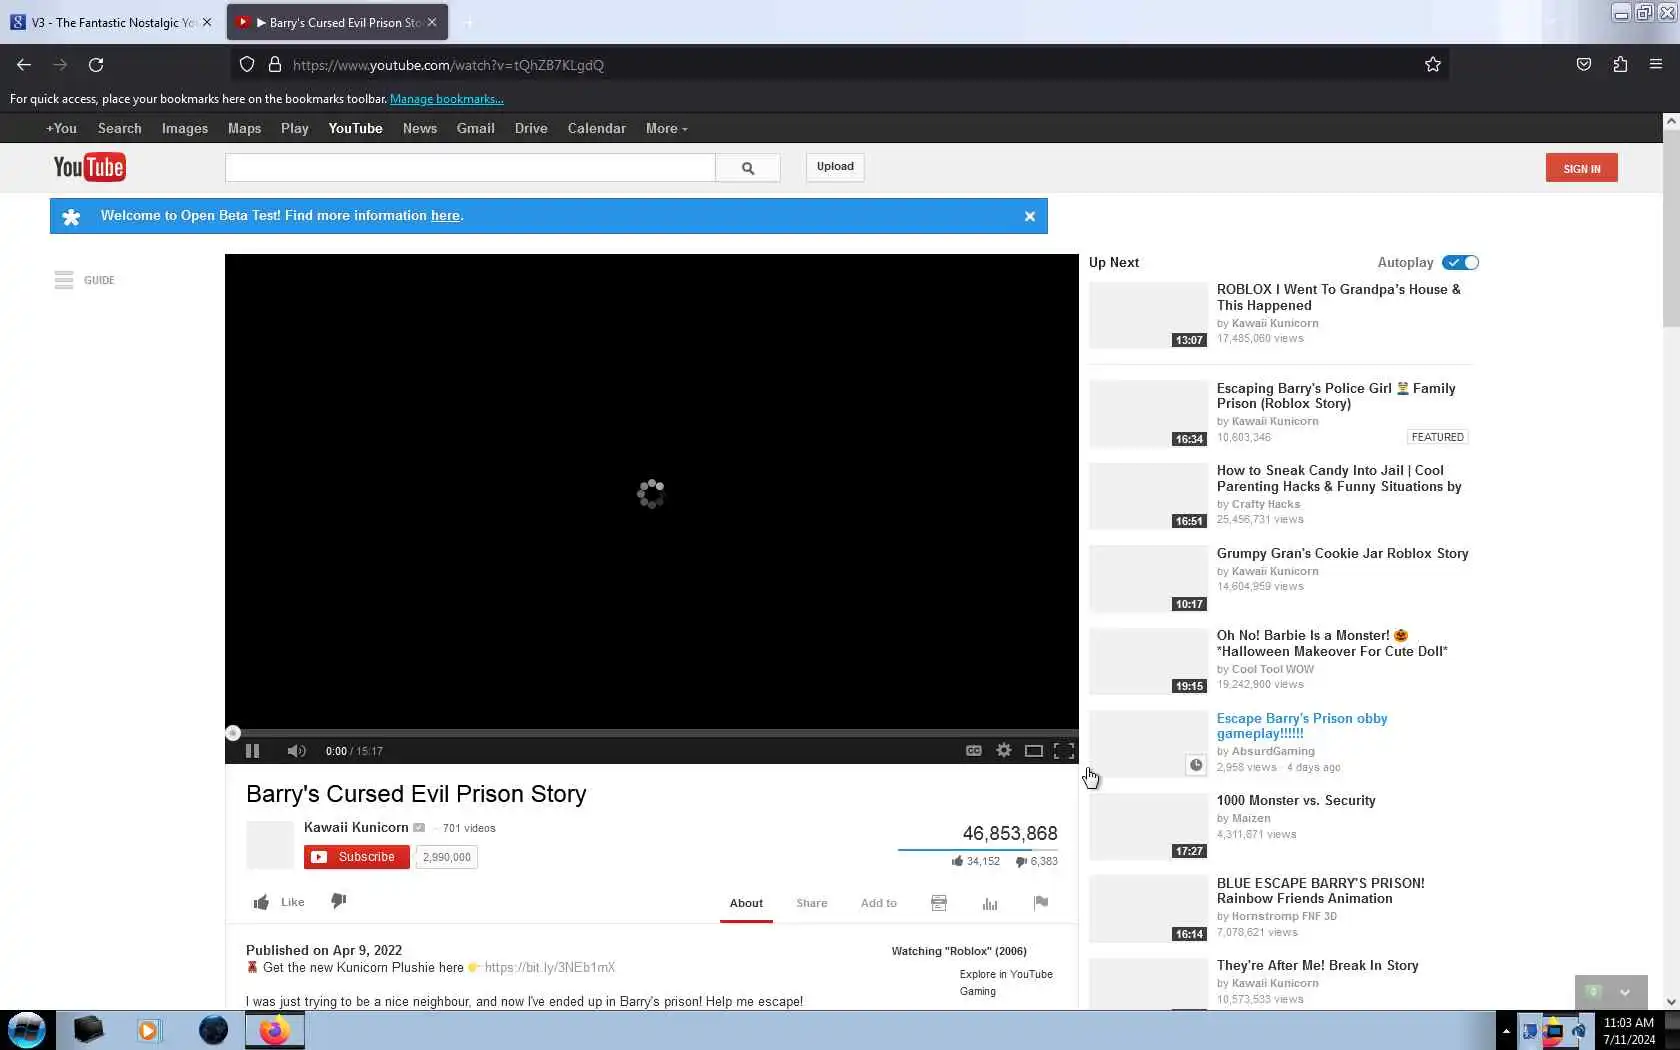
Task: Open the browser extensions icon
Action: [x=1620, y=65]
